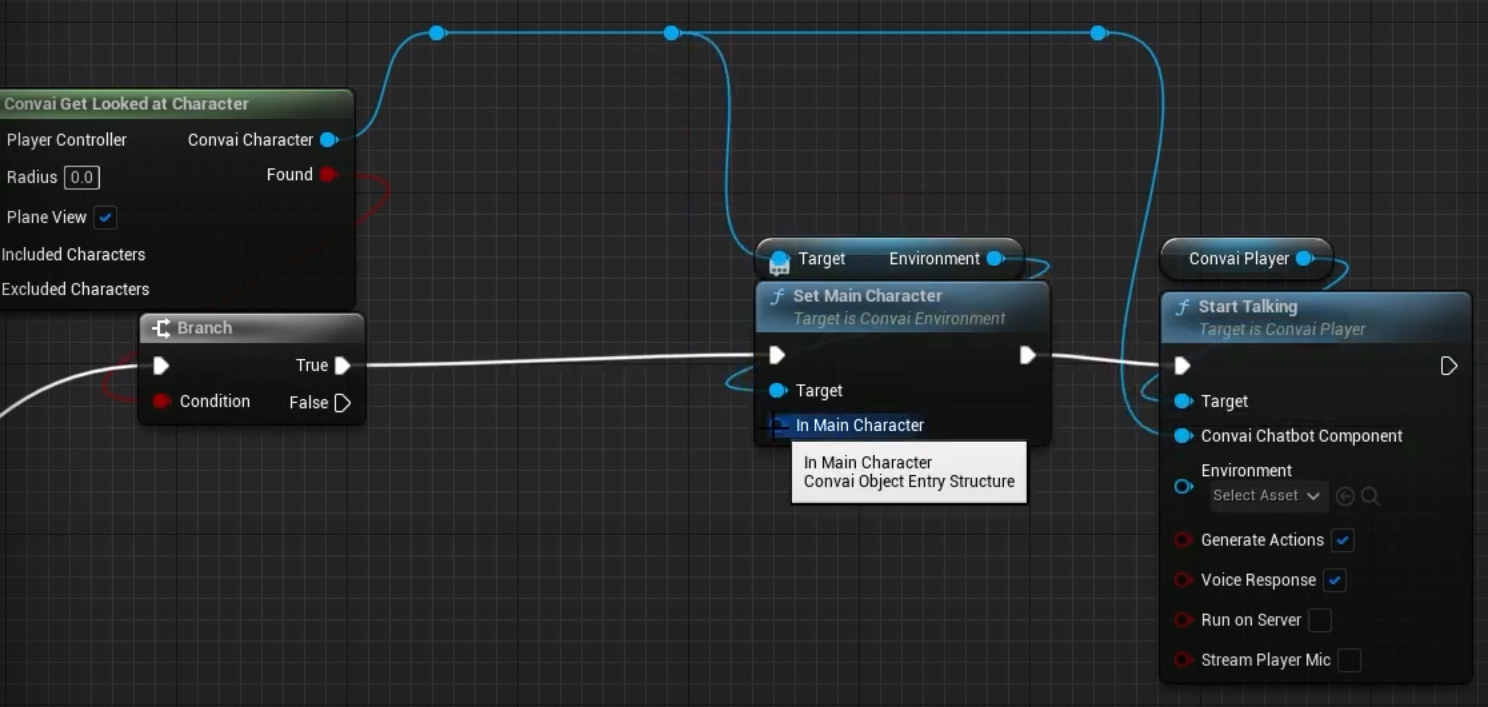This screenshot has height=707, width=1488.
Task: Click reroute node nearest Convai Character pin
Action: tap(436, 33)
